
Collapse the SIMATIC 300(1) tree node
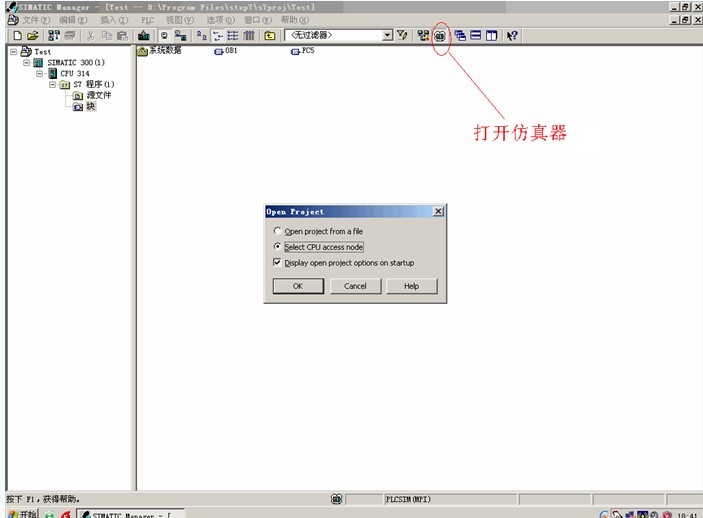pyautogui.click(x=27, y=62)
